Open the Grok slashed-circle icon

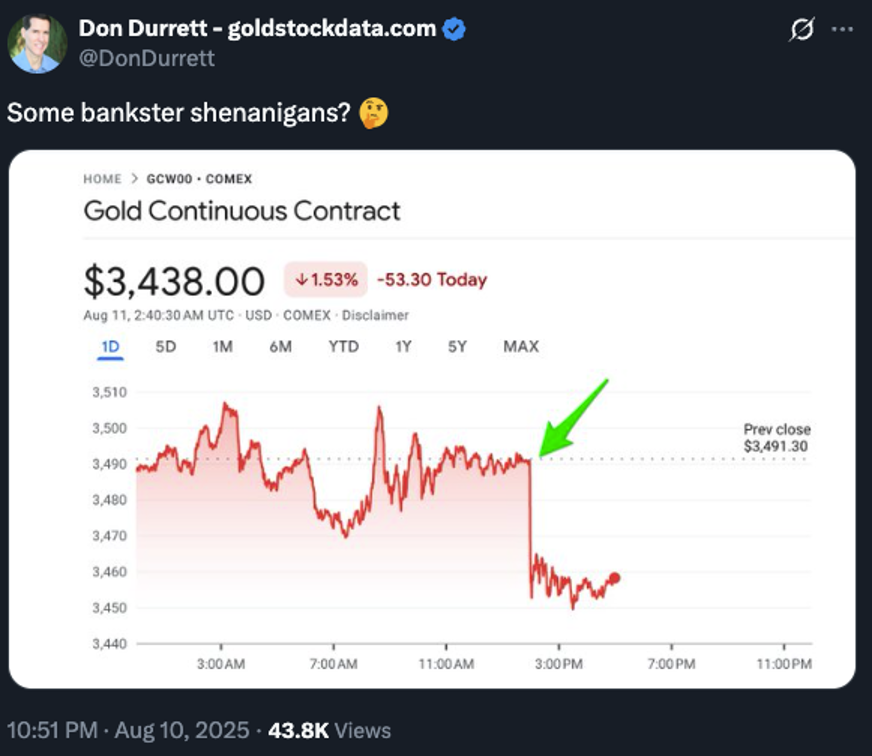(801, 29)
